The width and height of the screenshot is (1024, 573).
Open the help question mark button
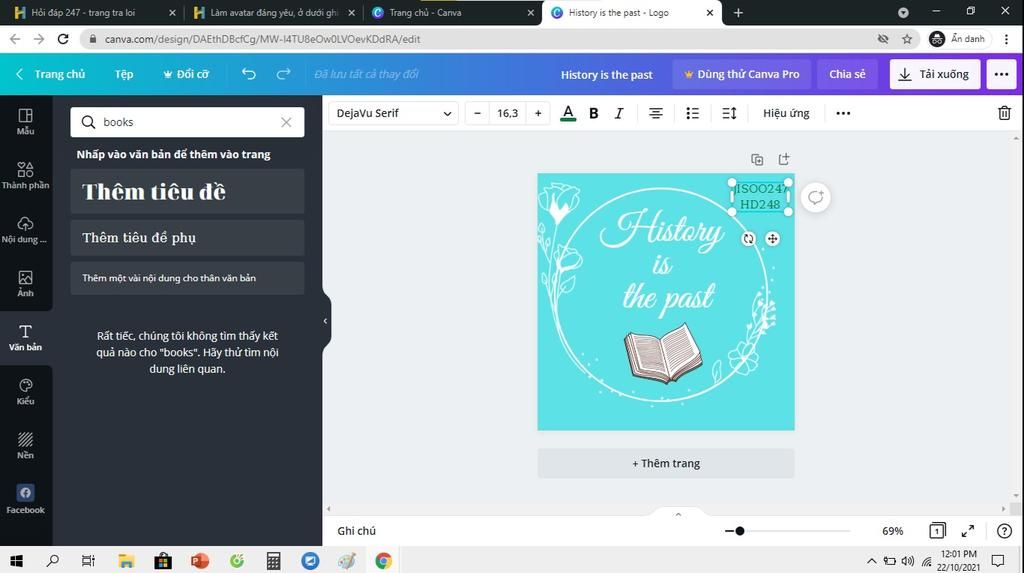(1004, 531)
